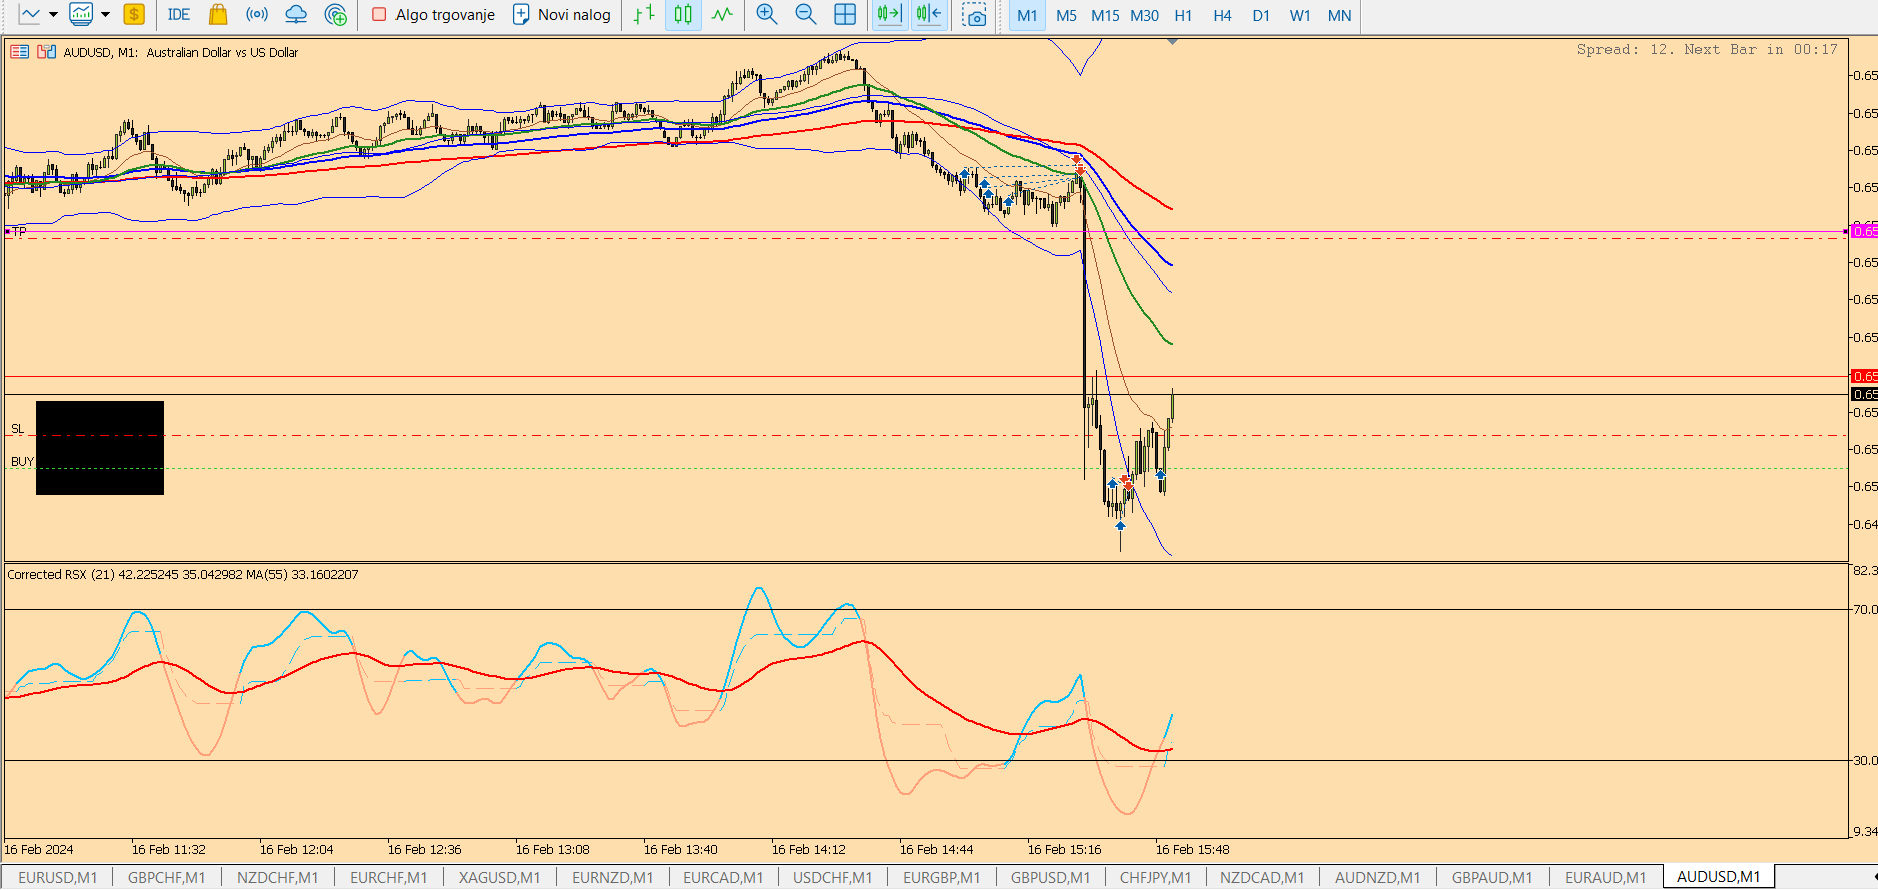Tile windows with the grid icon
The width and height of the screenshot is (1878, 890).
coord(845,14)
